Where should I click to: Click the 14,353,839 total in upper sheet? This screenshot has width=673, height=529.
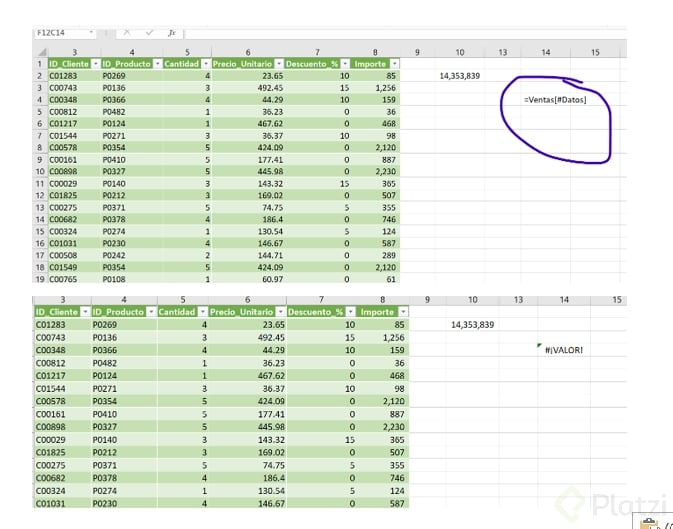pos(460,76)
